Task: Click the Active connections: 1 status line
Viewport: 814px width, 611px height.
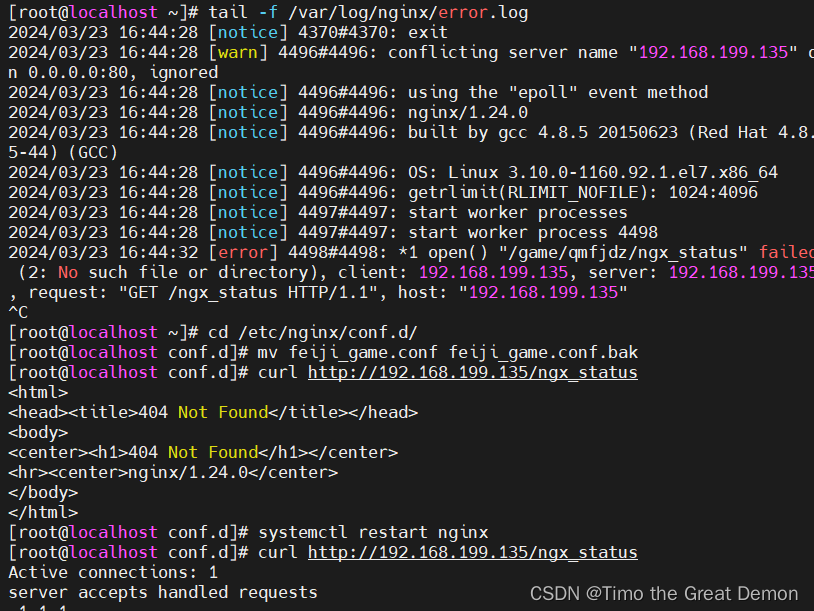Action: click(110, 572)
